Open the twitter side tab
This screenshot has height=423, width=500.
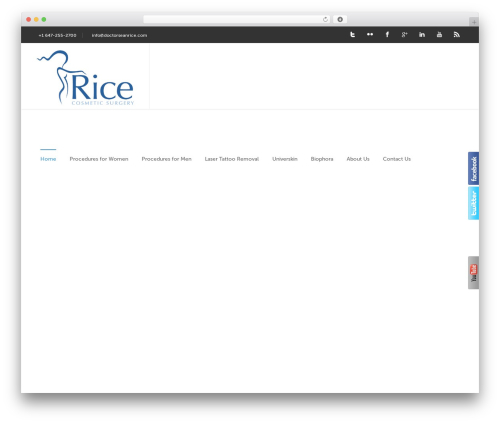pyautogui.click(x=473, y=203)
